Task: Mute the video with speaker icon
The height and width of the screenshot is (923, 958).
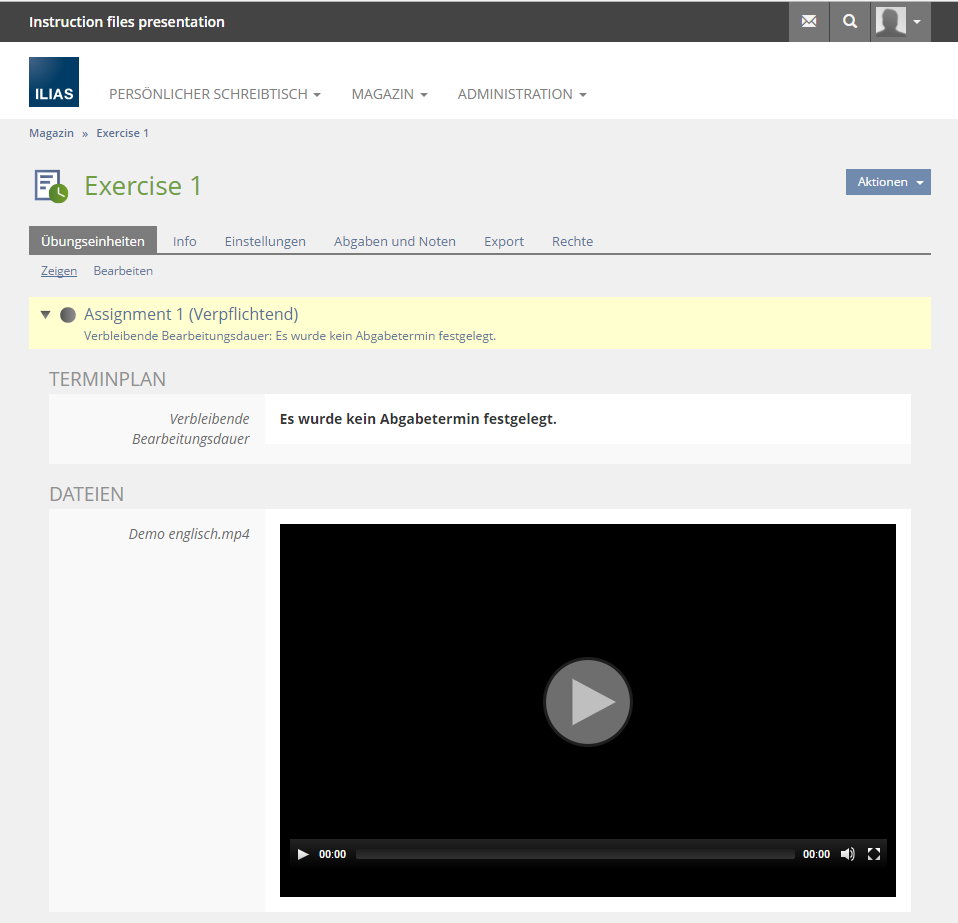Action: (847, 854)
